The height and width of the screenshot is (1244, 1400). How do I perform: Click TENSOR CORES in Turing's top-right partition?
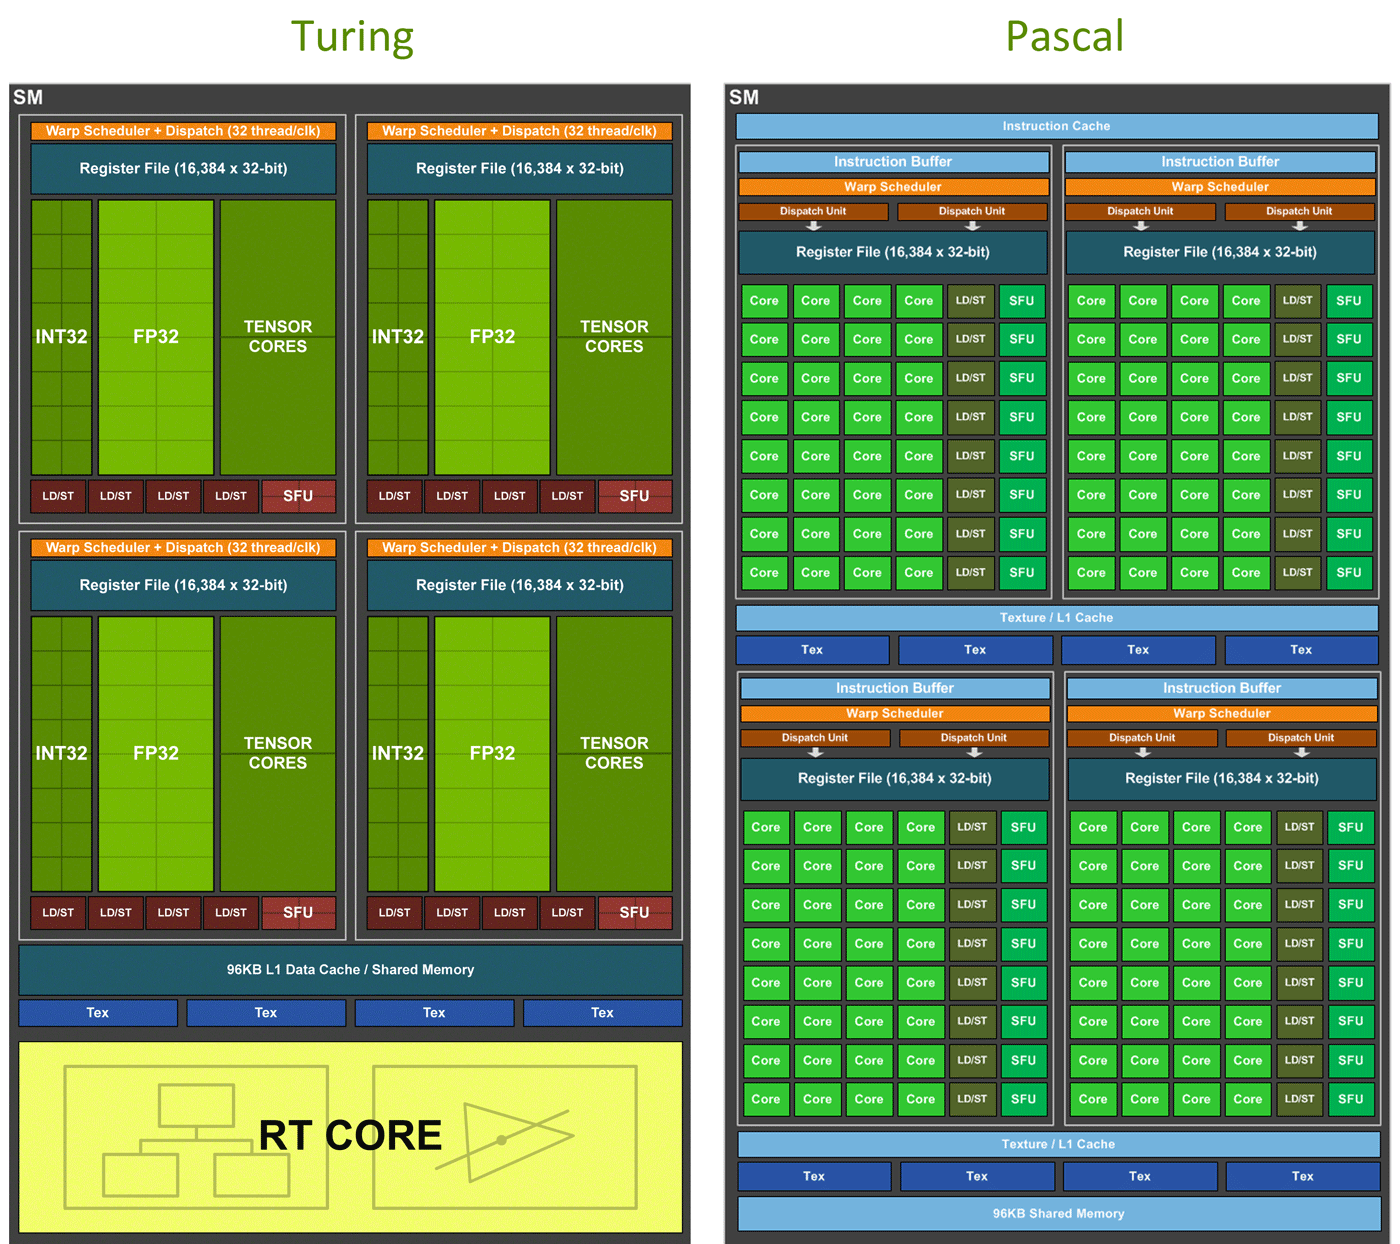(614, 337)
